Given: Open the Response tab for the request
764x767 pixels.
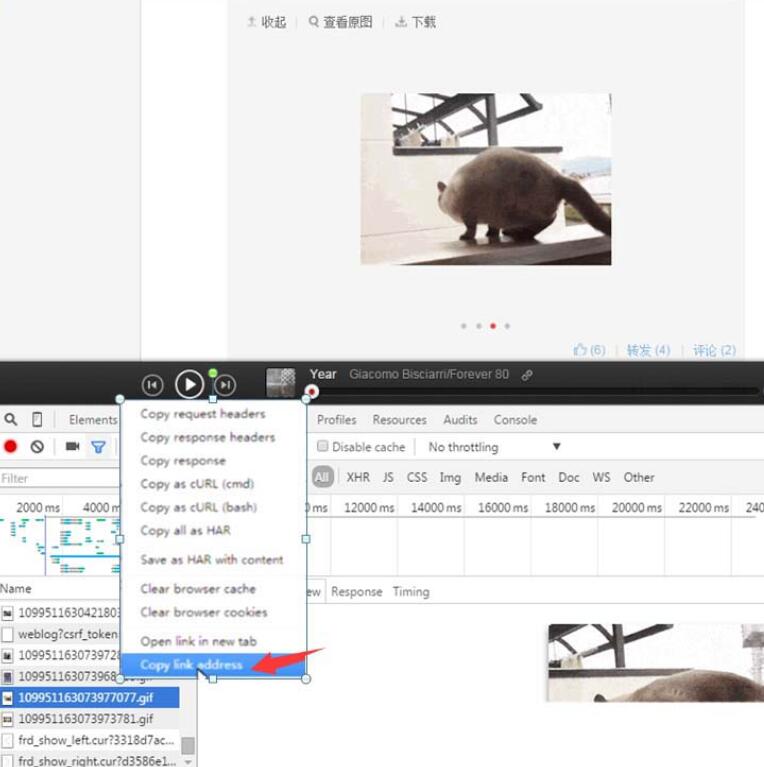Looking at the screenshot, I should pyautogui.click(x=356, y=592).
